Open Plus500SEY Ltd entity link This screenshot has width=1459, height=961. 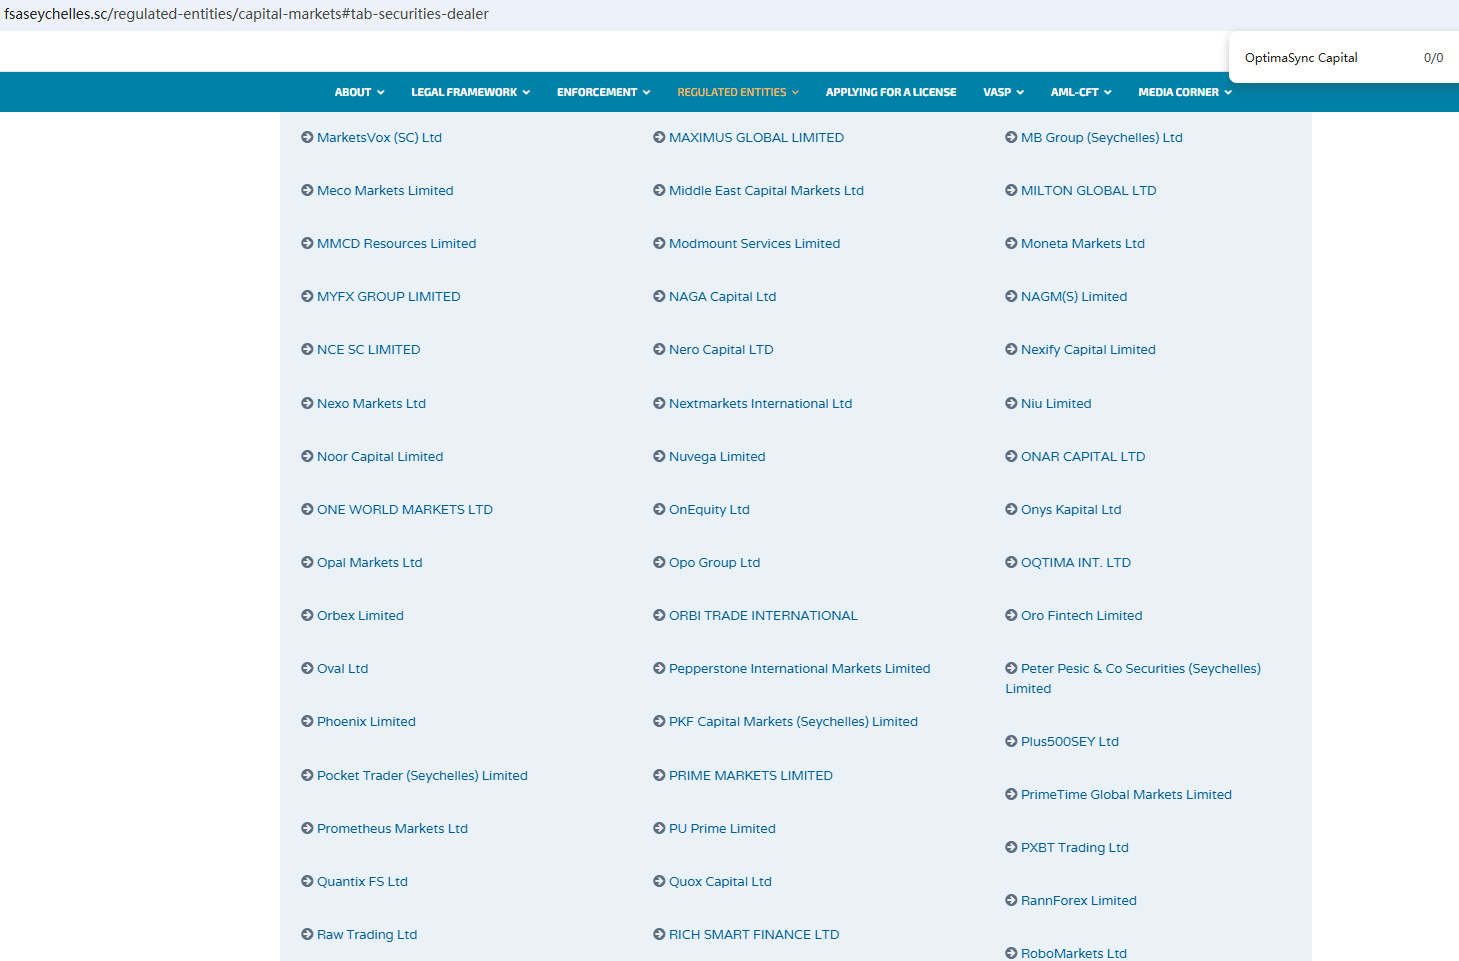pos(1070,741)
